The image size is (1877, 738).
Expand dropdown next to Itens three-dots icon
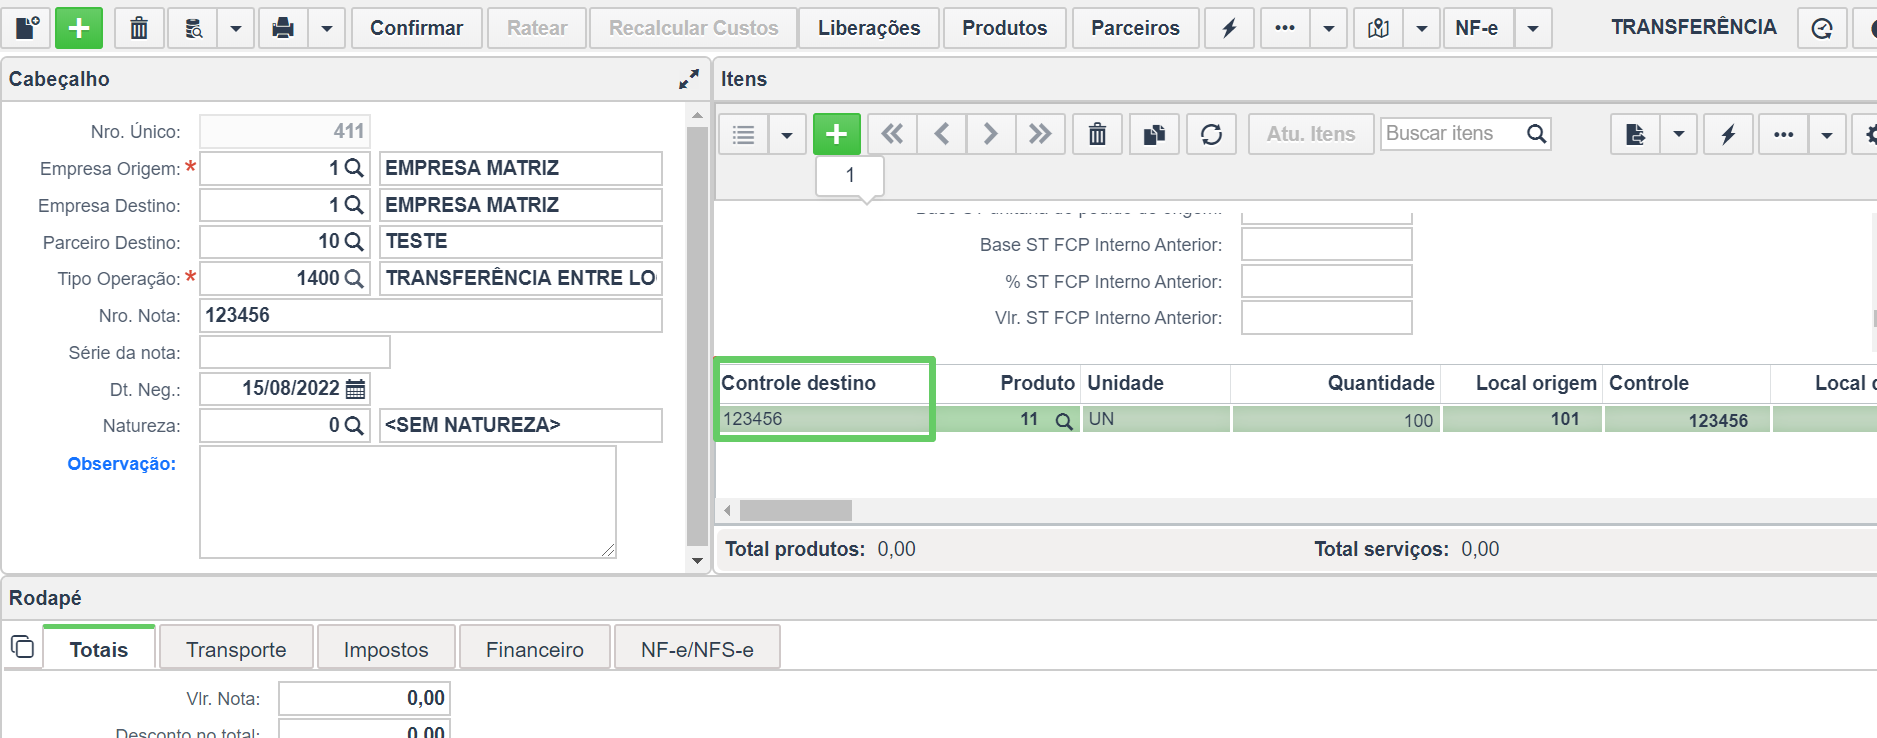coord(1827,134)
